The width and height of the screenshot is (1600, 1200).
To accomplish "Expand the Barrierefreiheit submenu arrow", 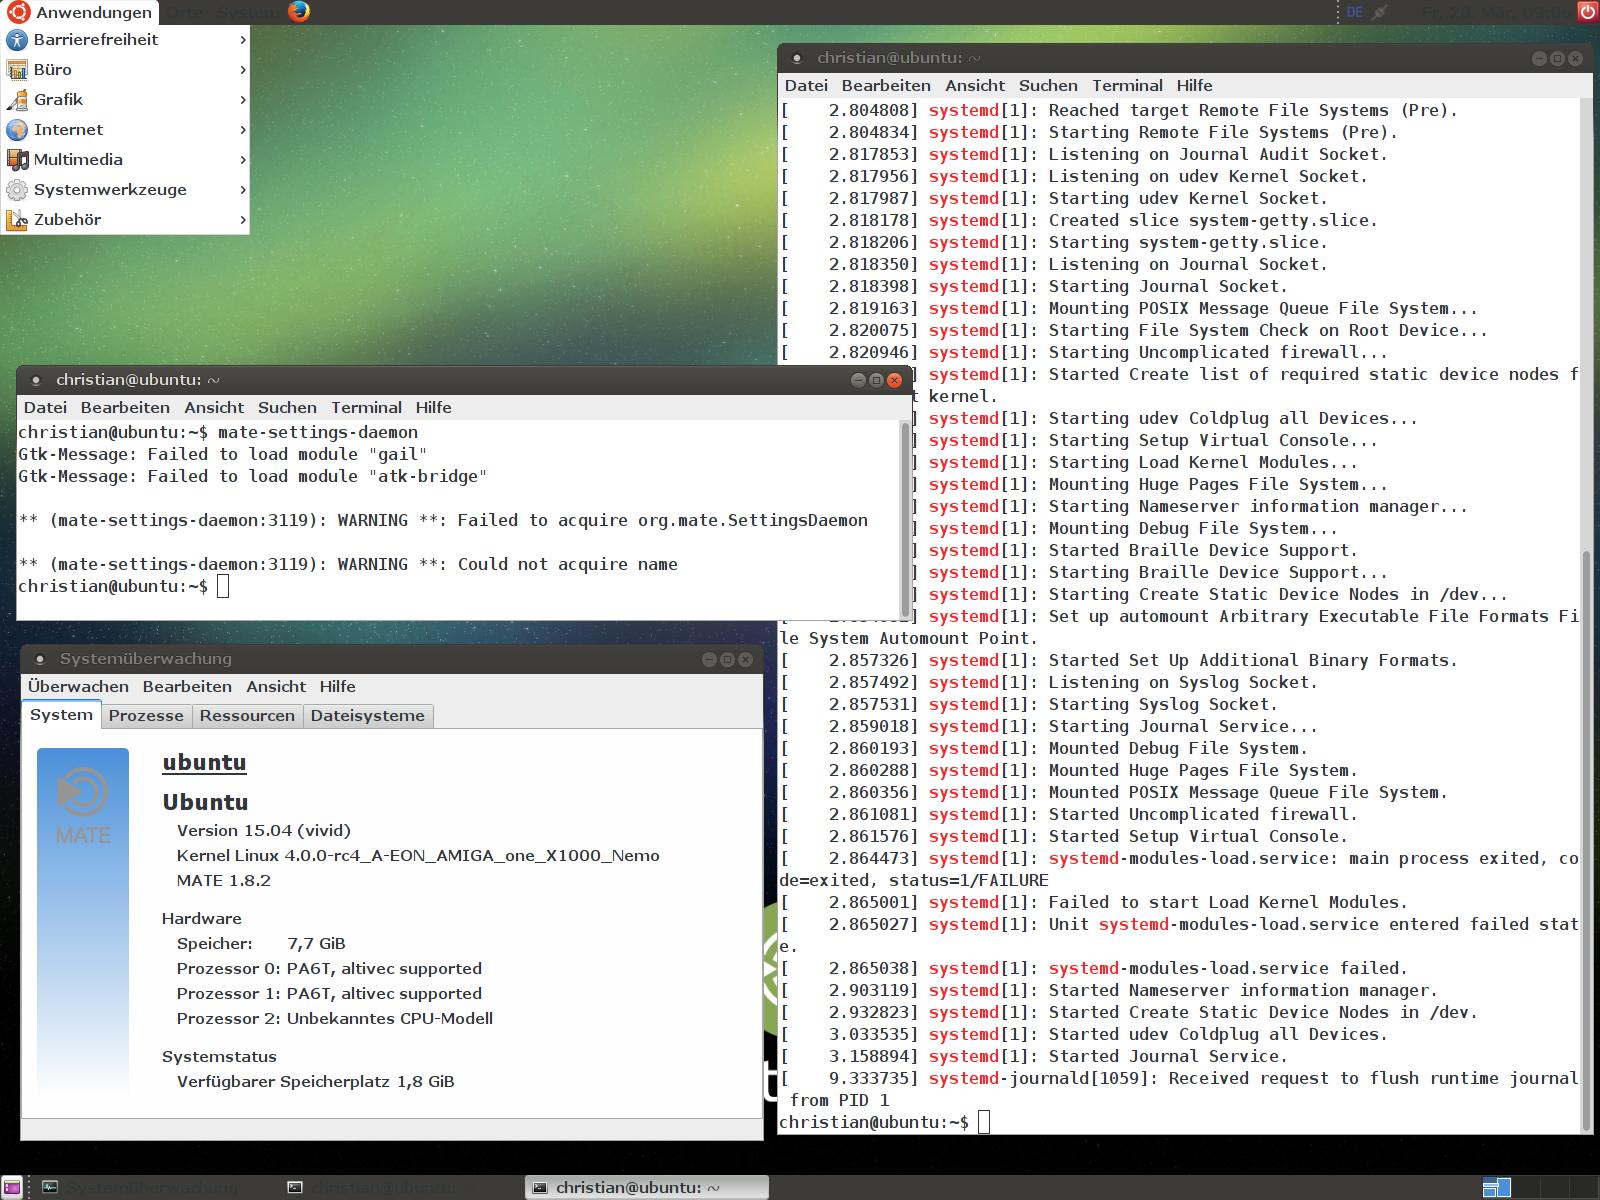I will pyautogui.click(x=242, y=40).
